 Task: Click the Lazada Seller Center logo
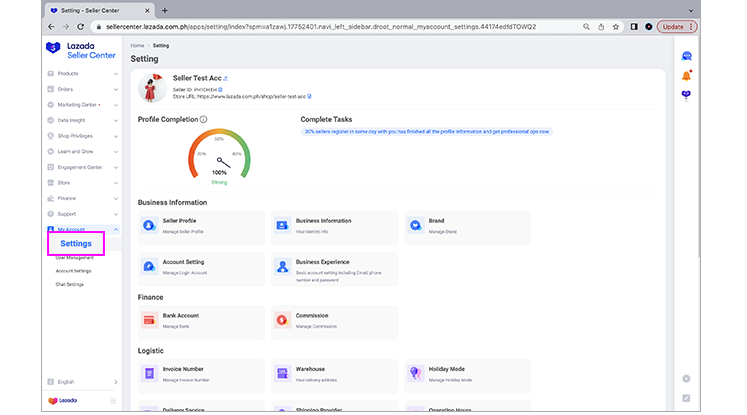coord(81,51)
